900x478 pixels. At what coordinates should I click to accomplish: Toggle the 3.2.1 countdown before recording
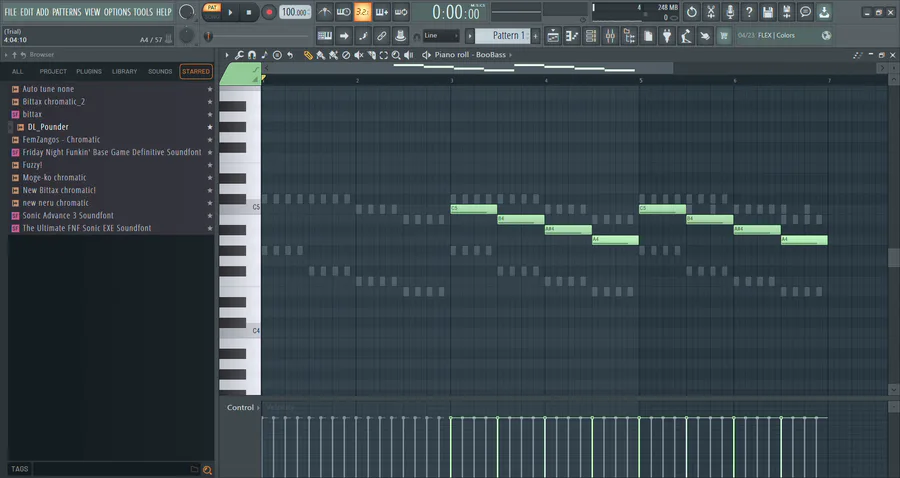(362, 11)
